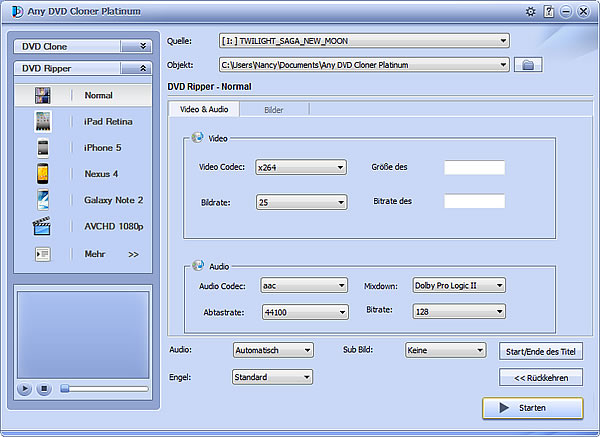Click the Mehr list icon
The height and width of the screenshot is (437, 600).
coord(42,254)
